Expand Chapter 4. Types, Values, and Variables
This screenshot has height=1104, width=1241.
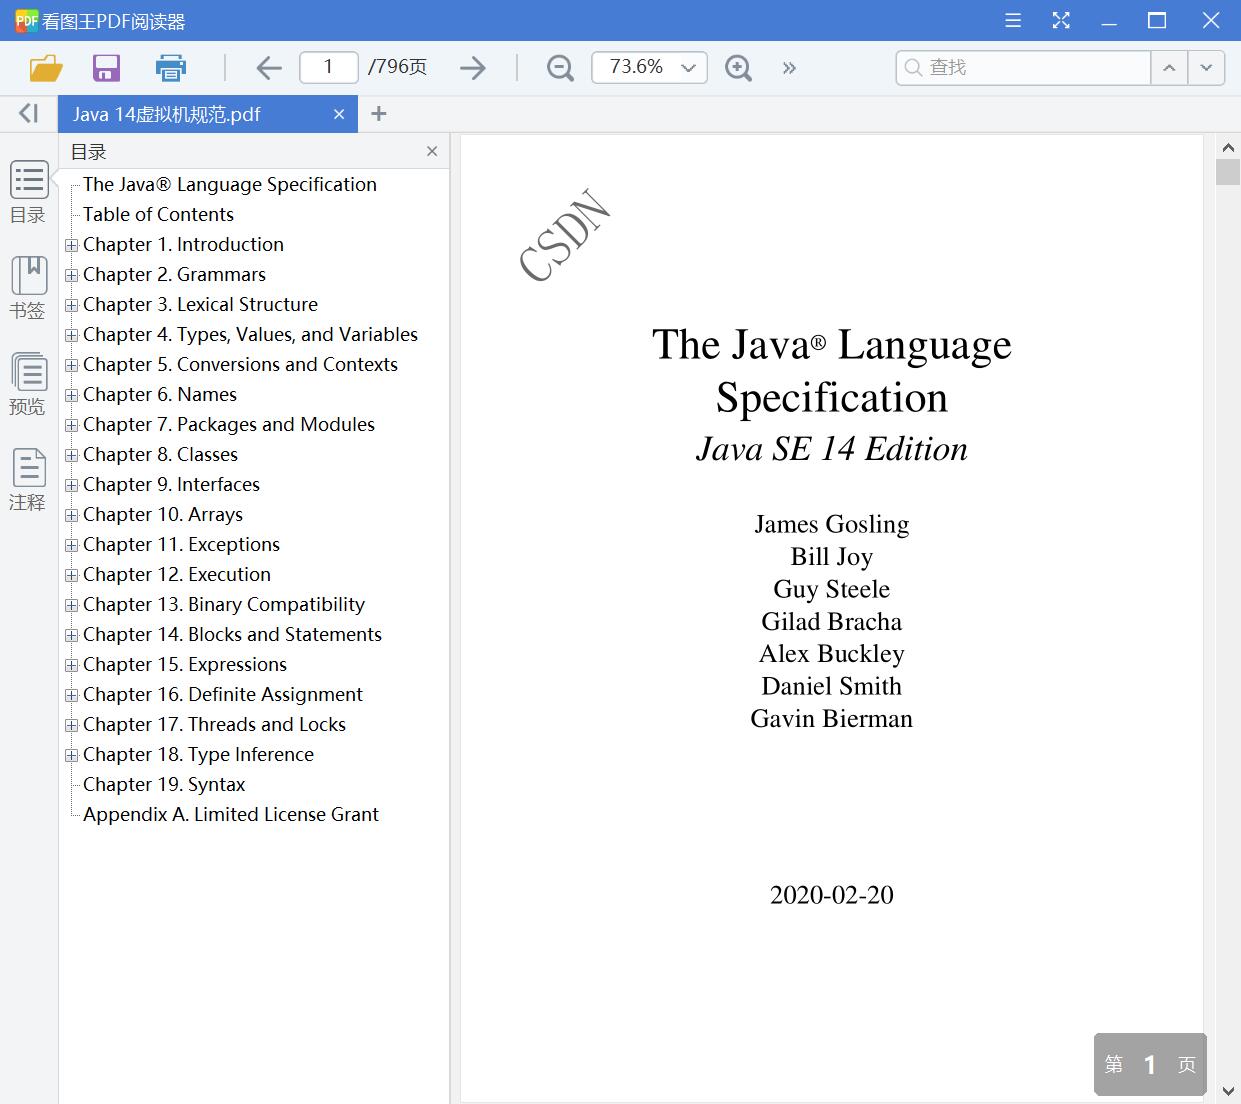[x=71, y=335]
